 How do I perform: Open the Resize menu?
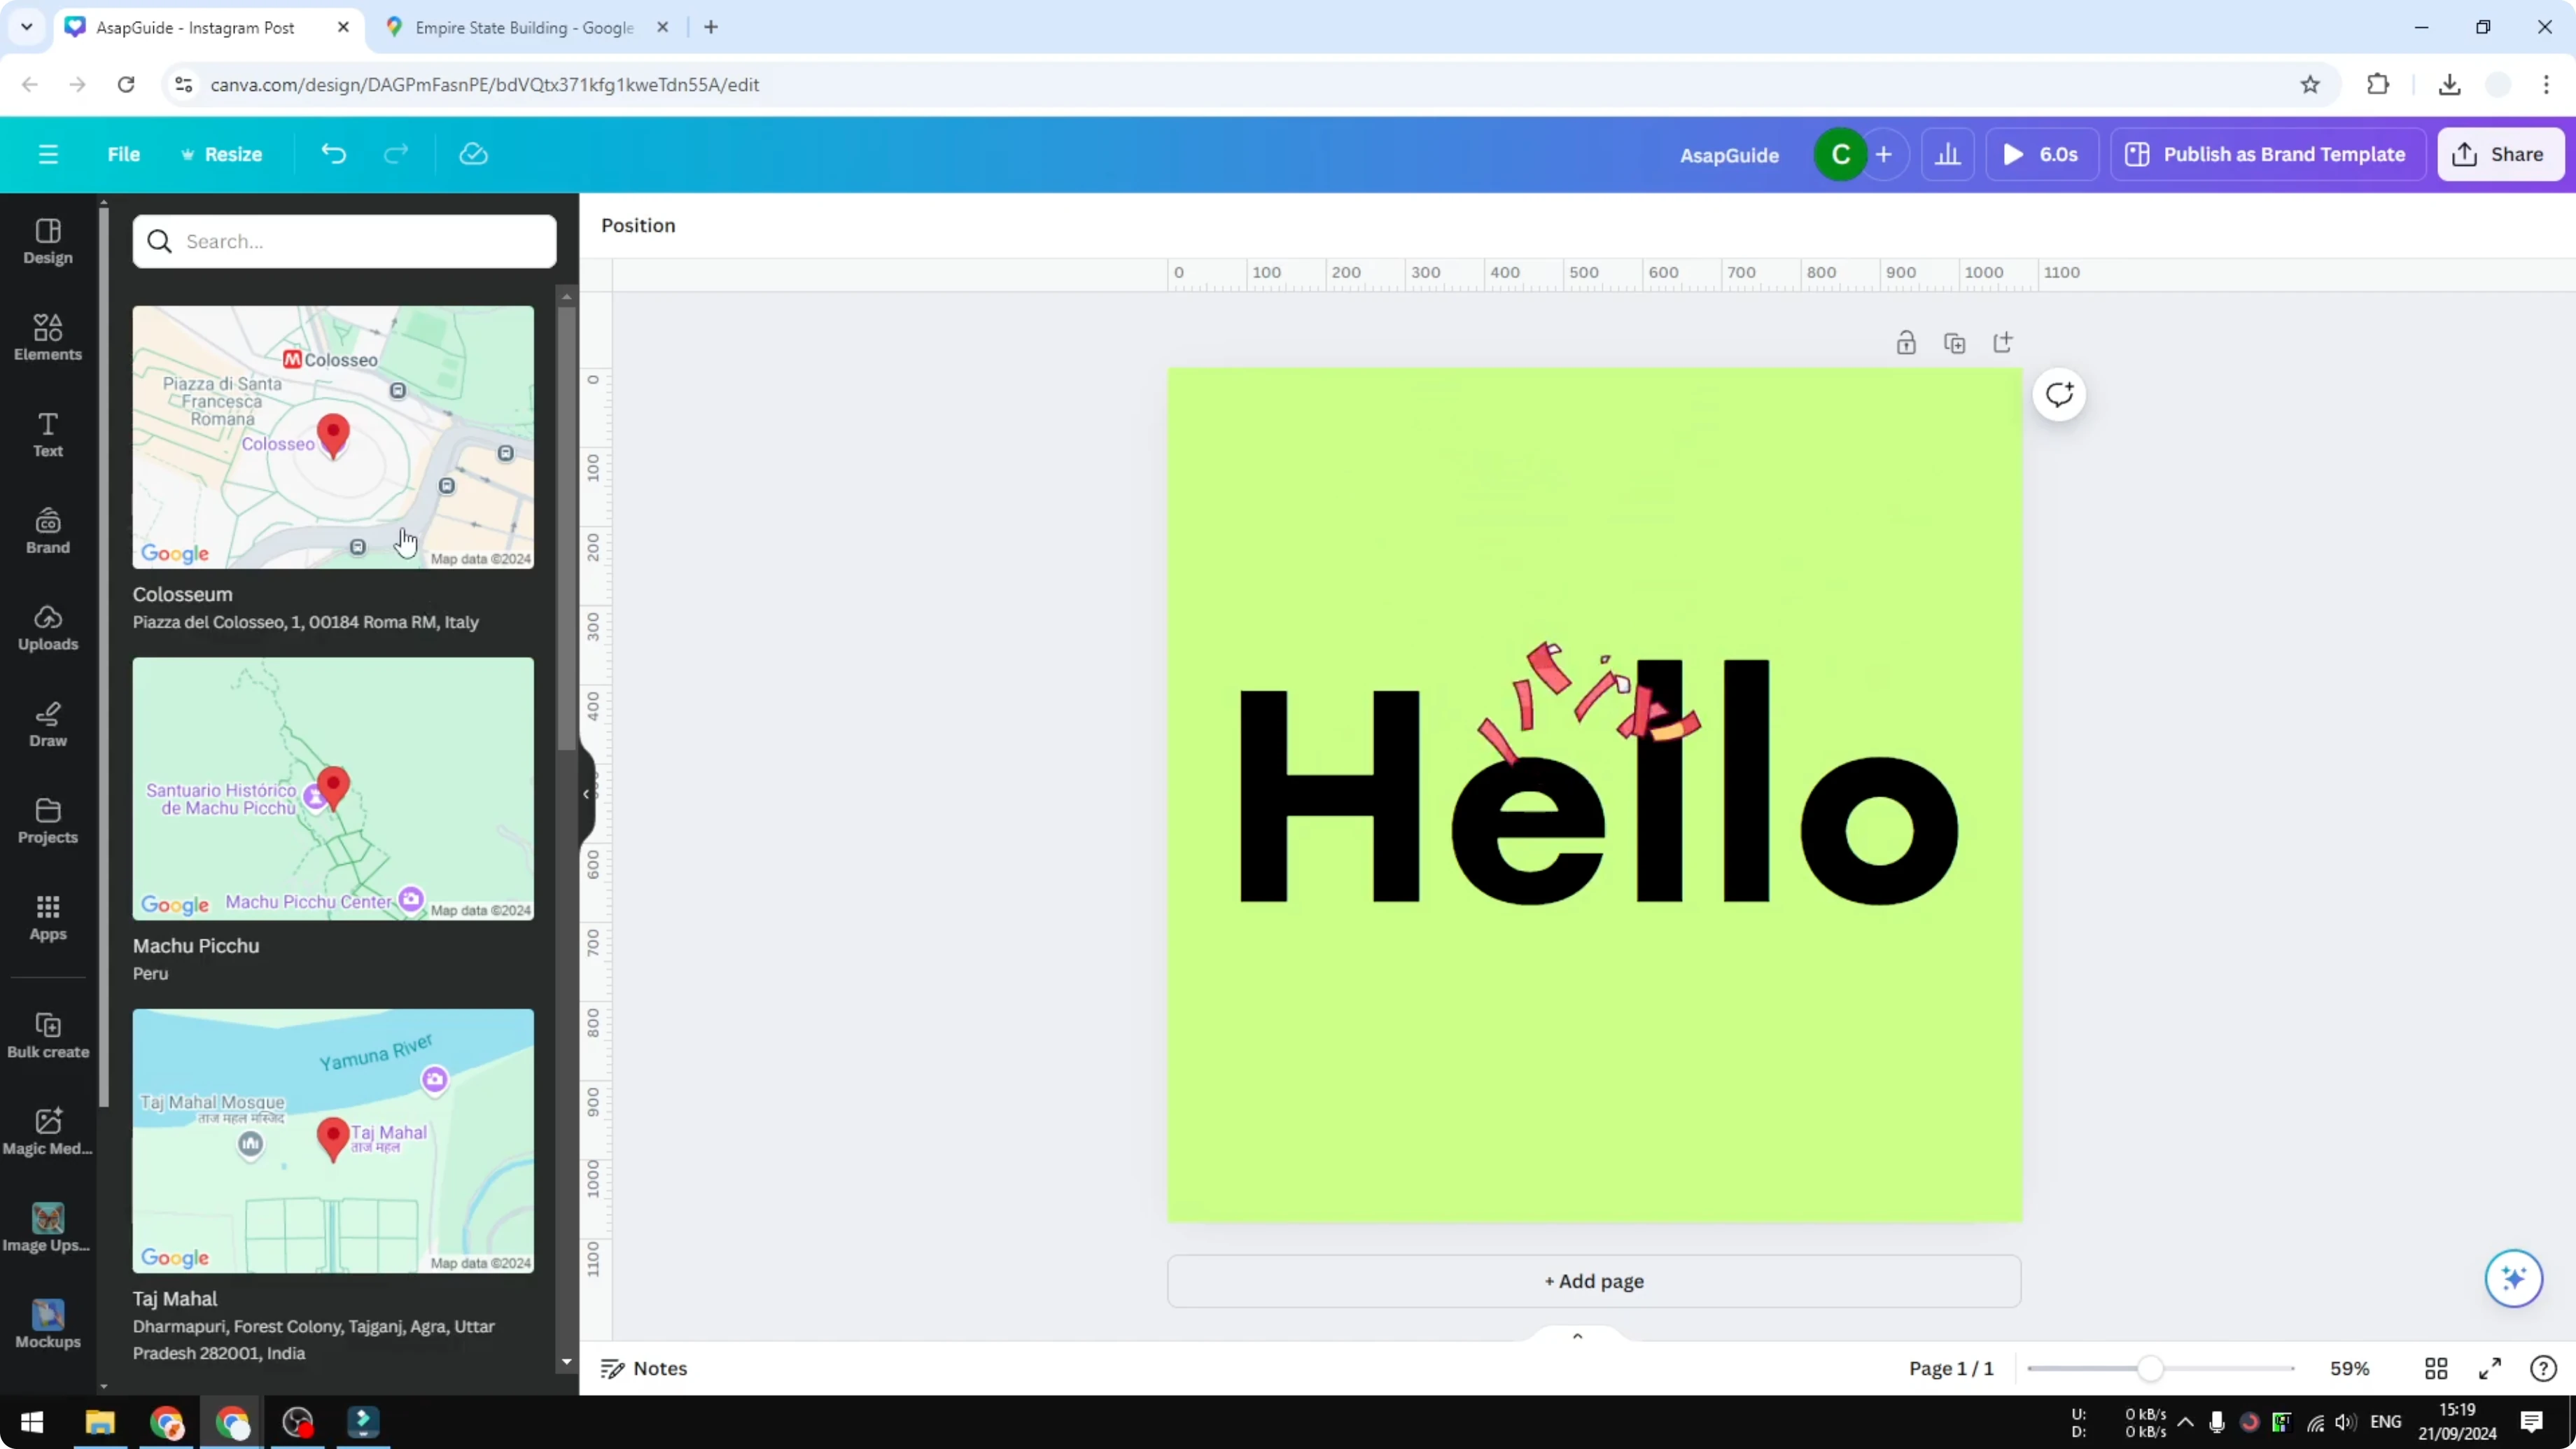(222, 154)
